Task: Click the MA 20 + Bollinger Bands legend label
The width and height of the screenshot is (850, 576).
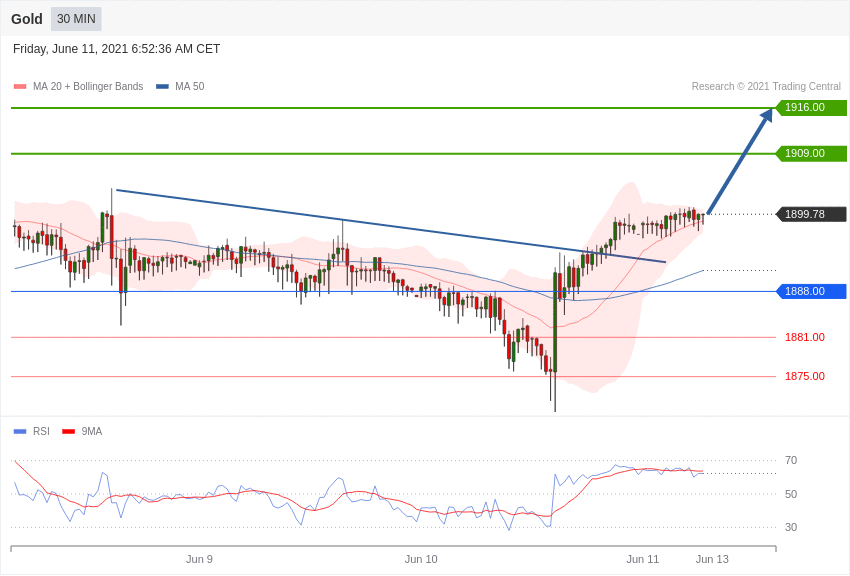Action: [x=88, y=86]
